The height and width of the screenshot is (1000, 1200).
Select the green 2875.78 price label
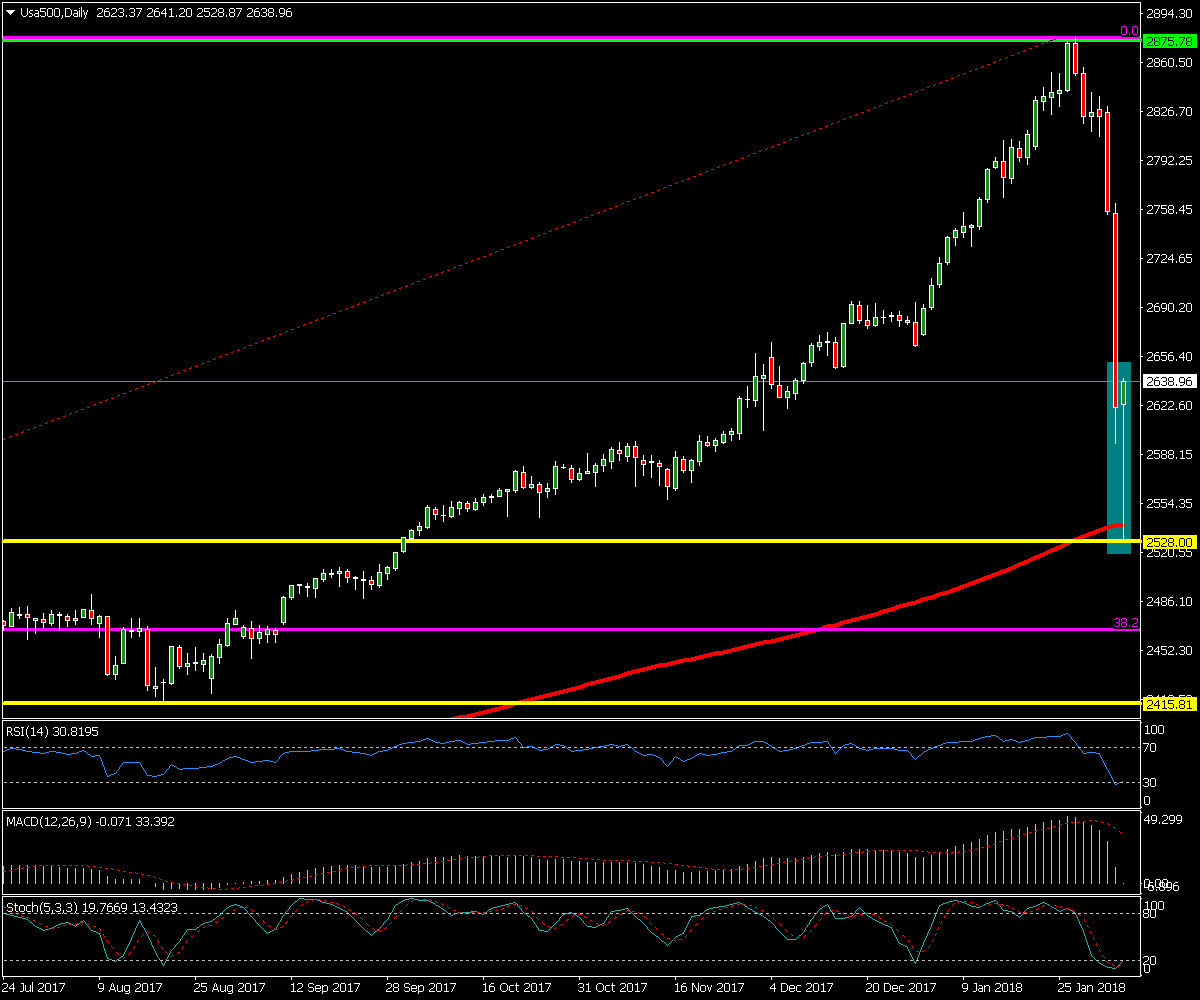click(x=1169, y=41)
